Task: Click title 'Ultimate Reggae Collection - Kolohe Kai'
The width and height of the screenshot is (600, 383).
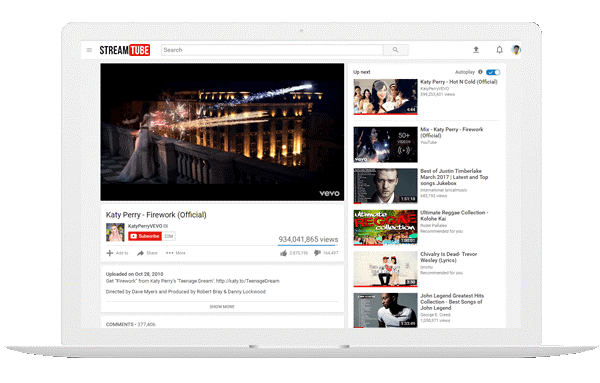Action: (454, 215)
